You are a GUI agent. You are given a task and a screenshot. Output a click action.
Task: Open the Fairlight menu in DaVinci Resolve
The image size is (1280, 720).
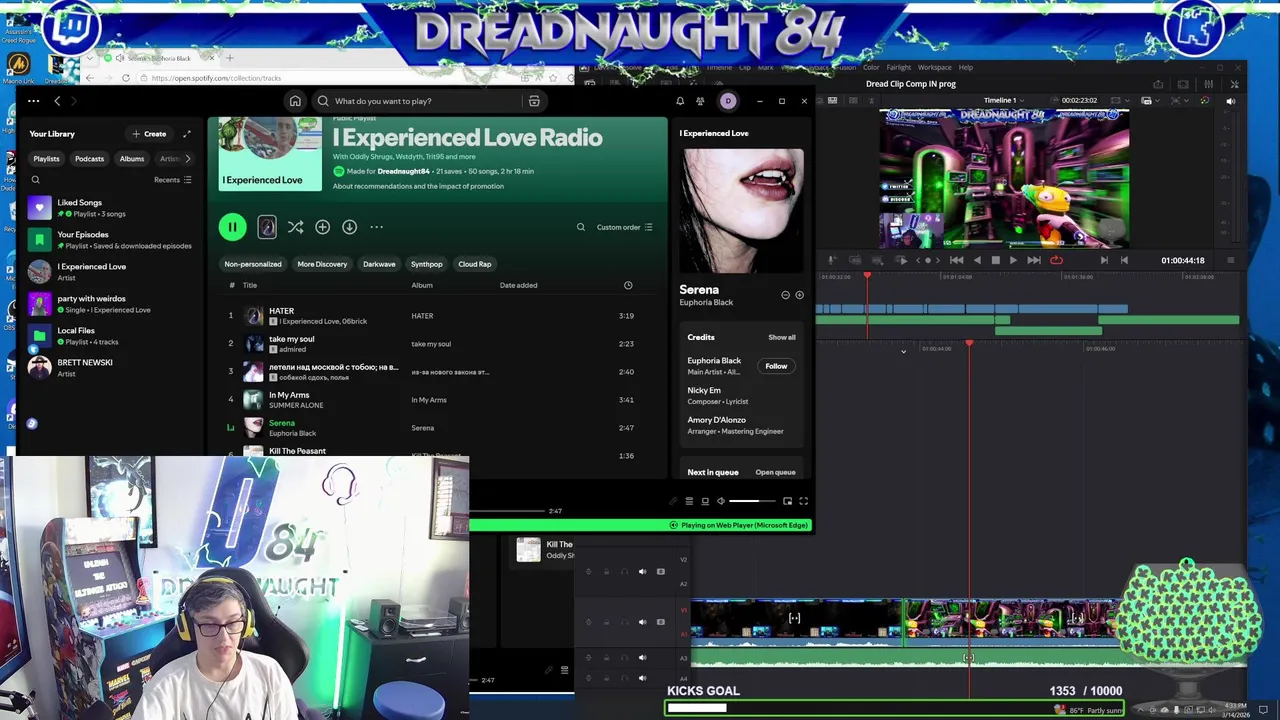[x=898, y=67]
